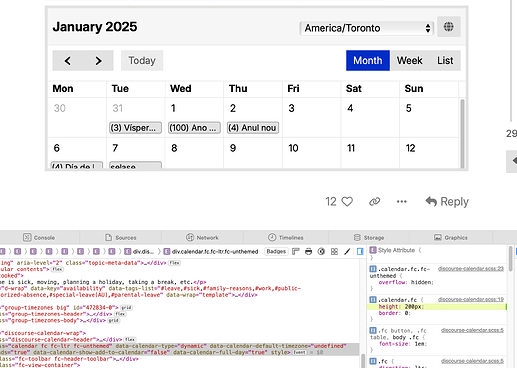Open the ellipsis more-actions menu on the post
The width and height of the screenshot is (517, 368).
[402, 202]
